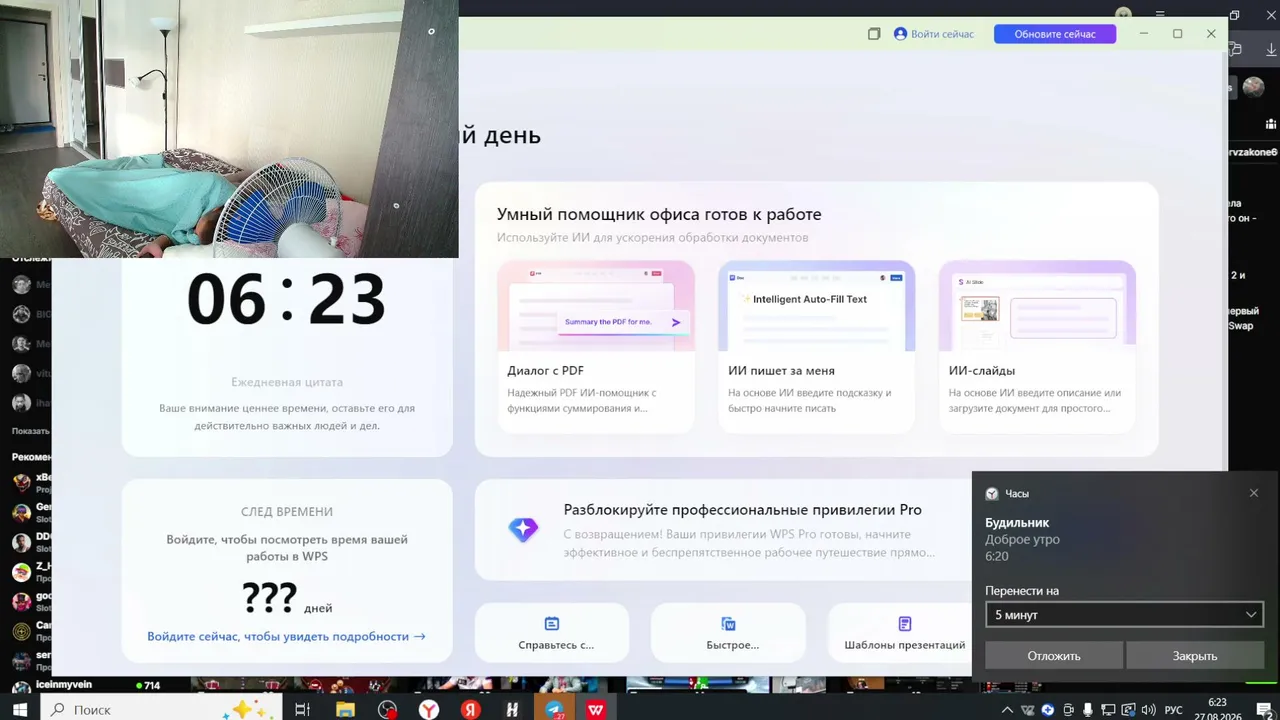Click the Часы app icon in notification
This screenshot has width=1280, height=720.
(992, 494)
